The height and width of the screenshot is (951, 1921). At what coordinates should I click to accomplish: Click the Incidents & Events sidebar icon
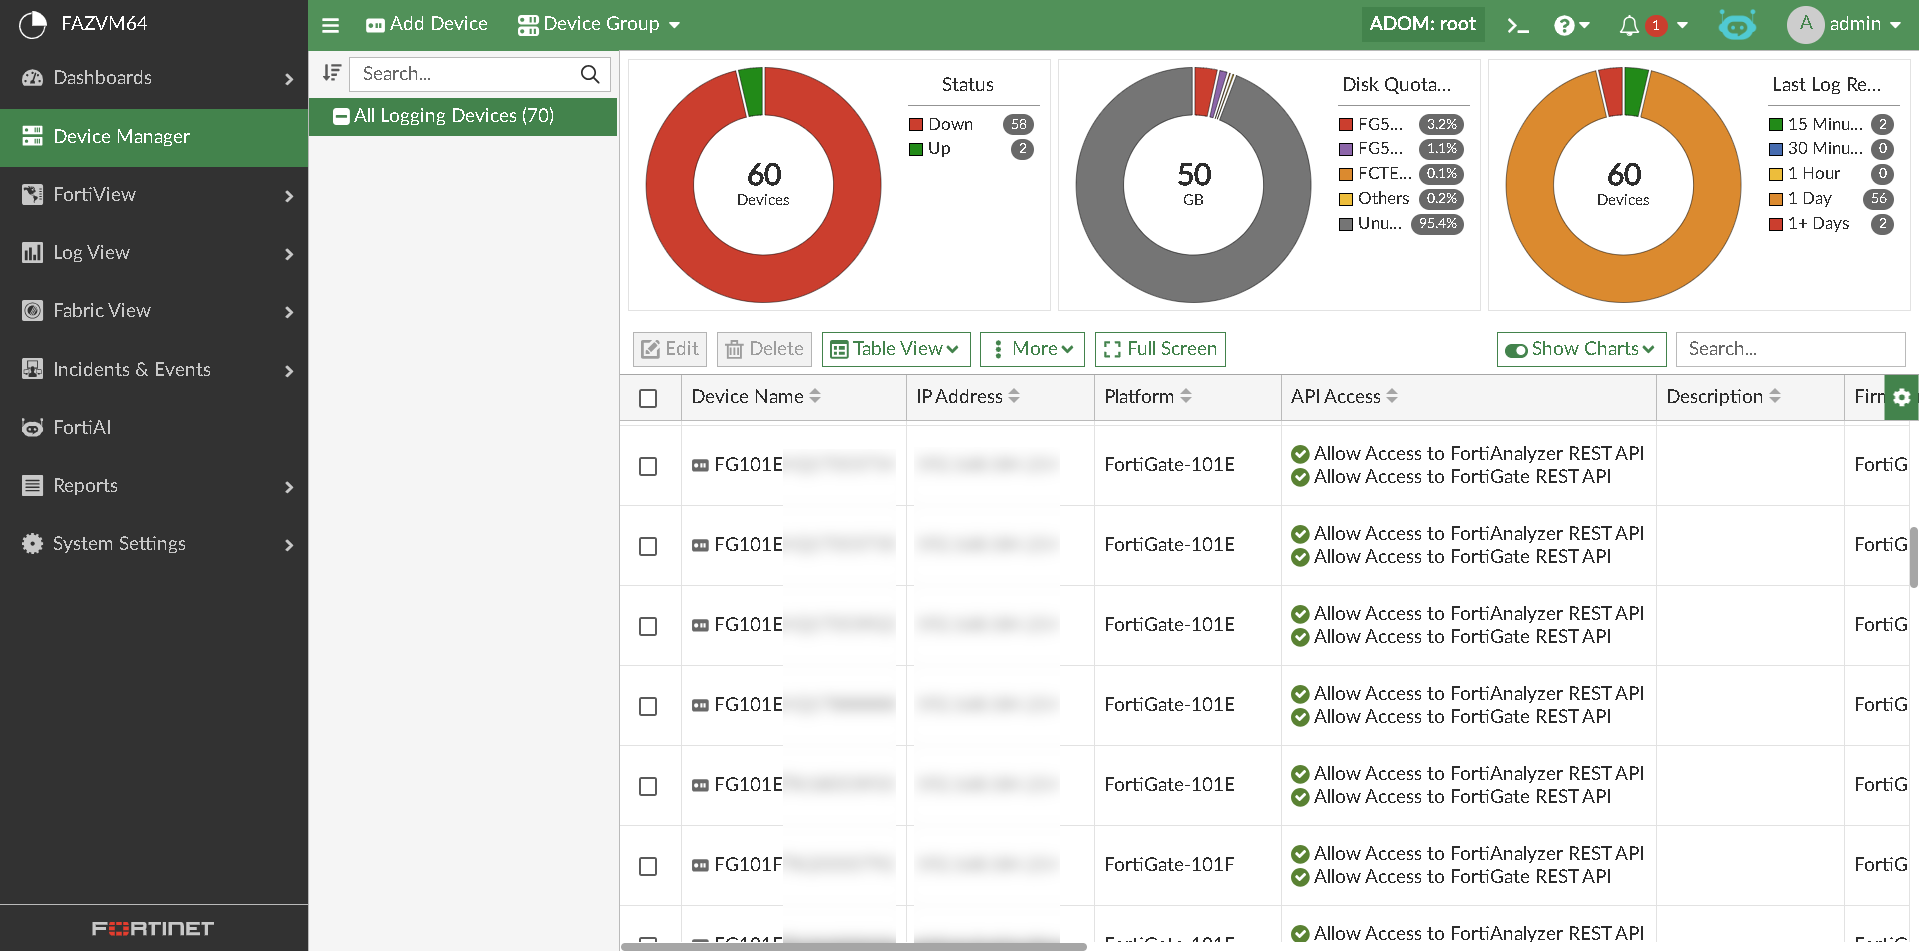tap(33, 369)
